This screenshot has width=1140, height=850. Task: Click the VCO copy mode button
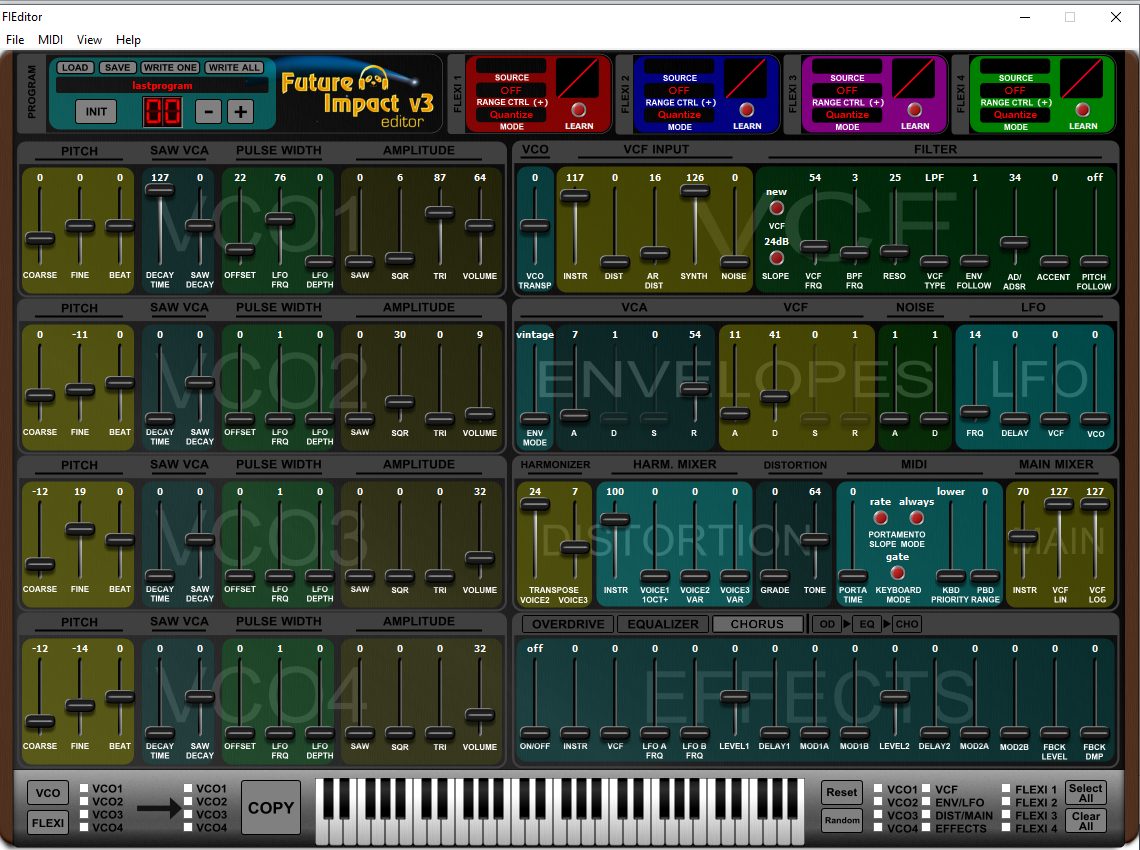point(48,793)
